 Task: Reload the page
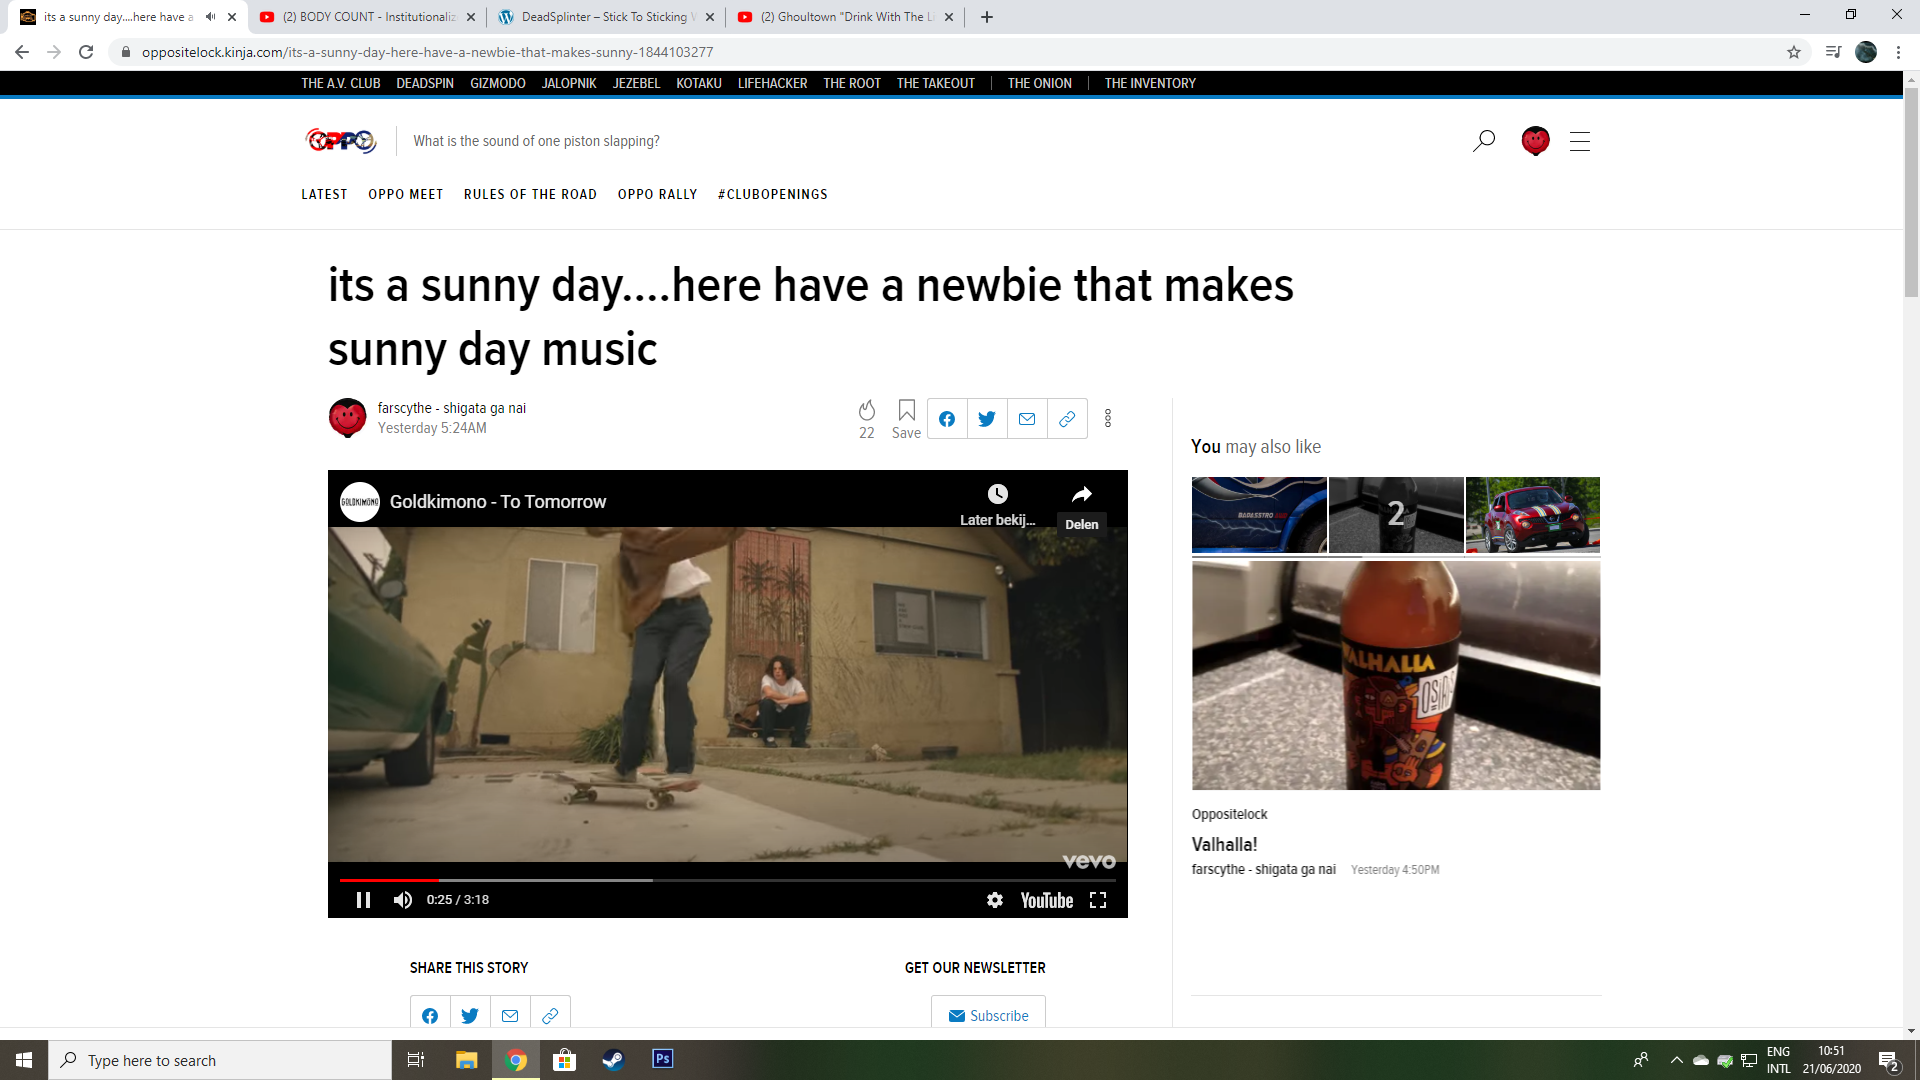tap(86, 52)
